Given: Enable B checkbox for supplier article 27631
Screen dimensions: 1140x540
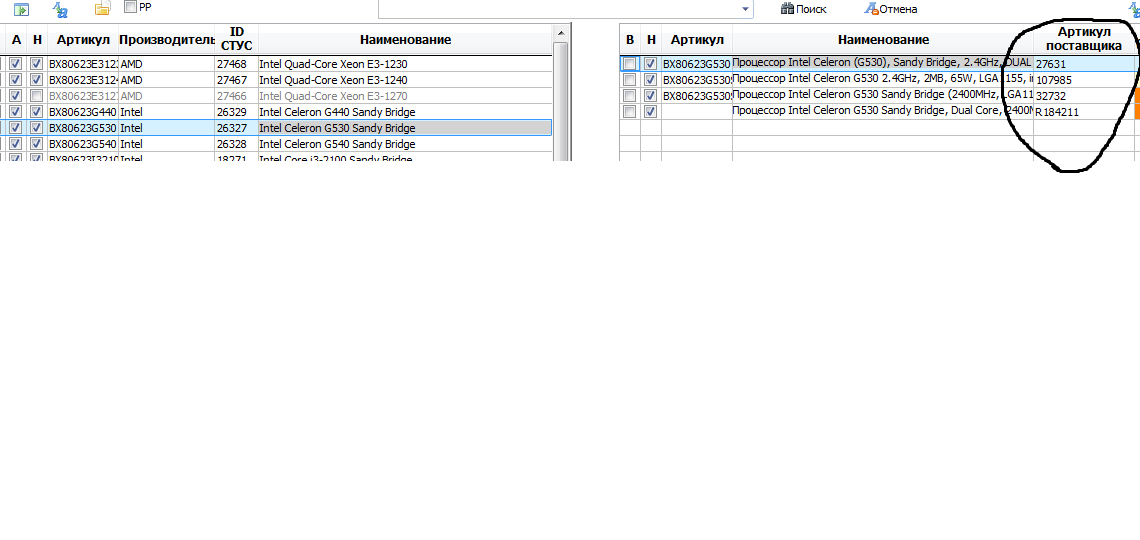Looking at the screenshot, I should [630, 64].
